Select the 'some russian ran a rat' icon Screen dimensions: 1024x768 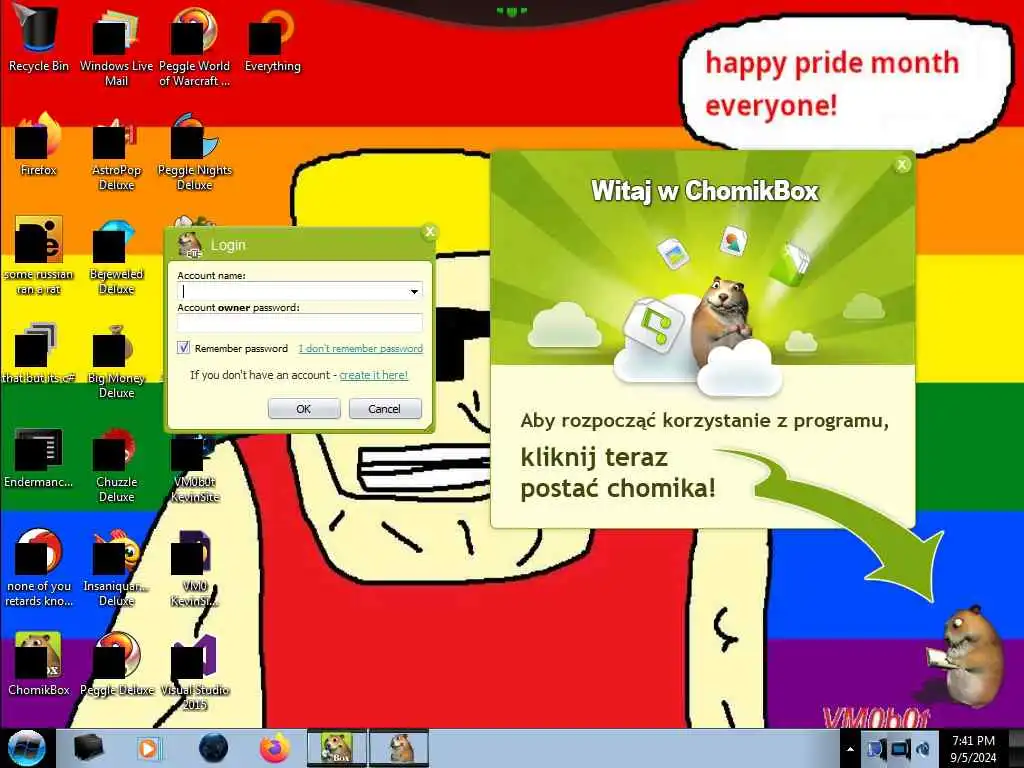pyautogui.click(x=38, y=255)
